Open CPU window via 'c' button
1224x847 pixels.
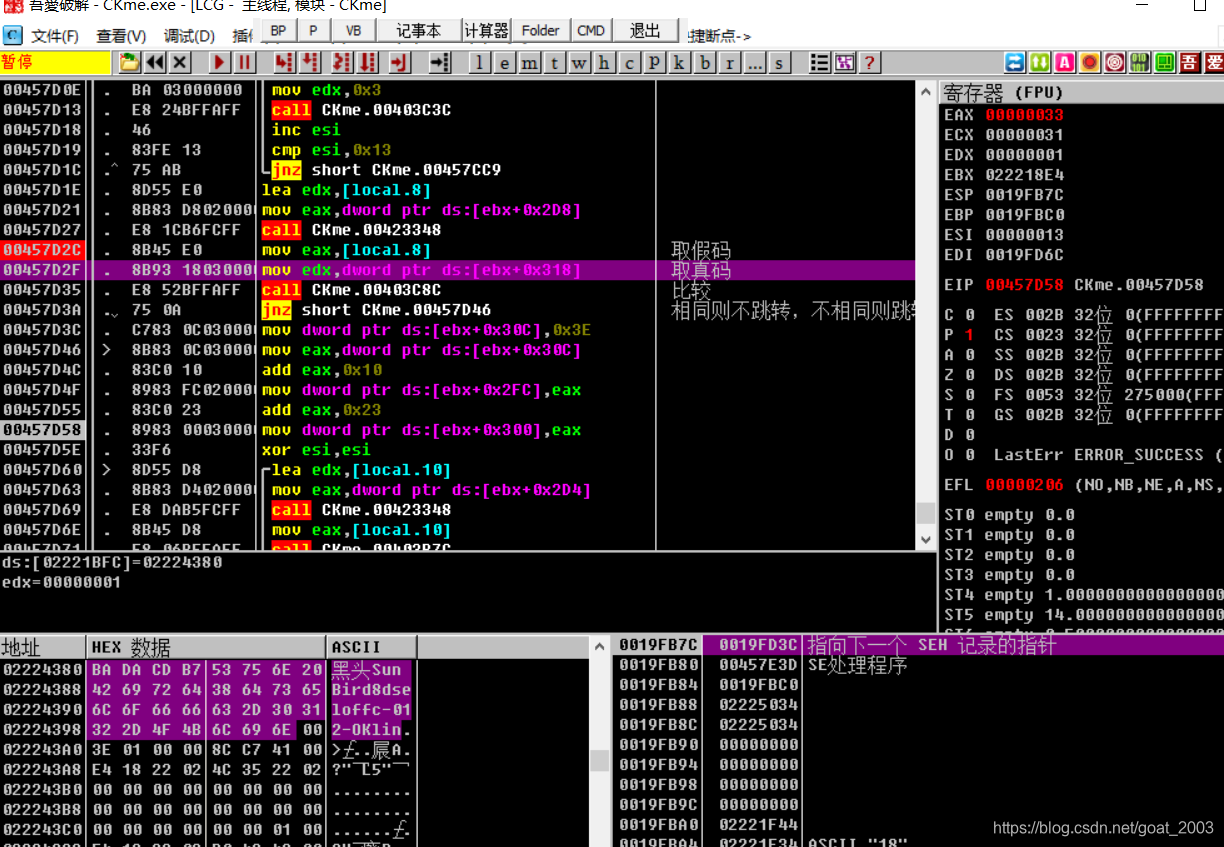630,63
